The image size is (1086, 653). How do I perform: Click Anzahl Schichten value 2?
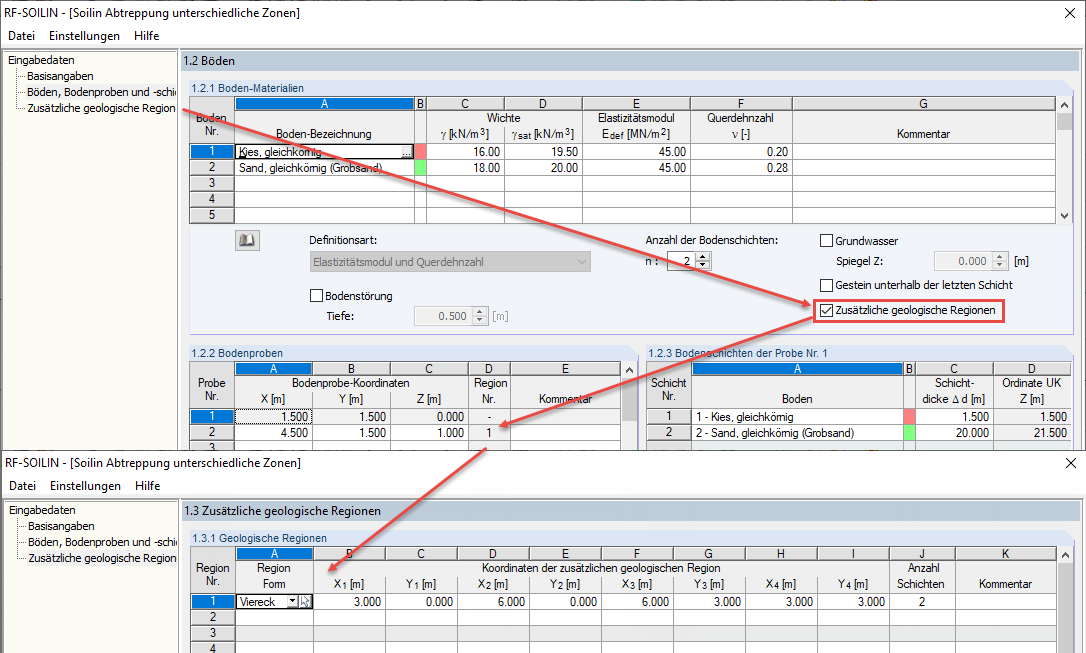click(x=922, y=602)
